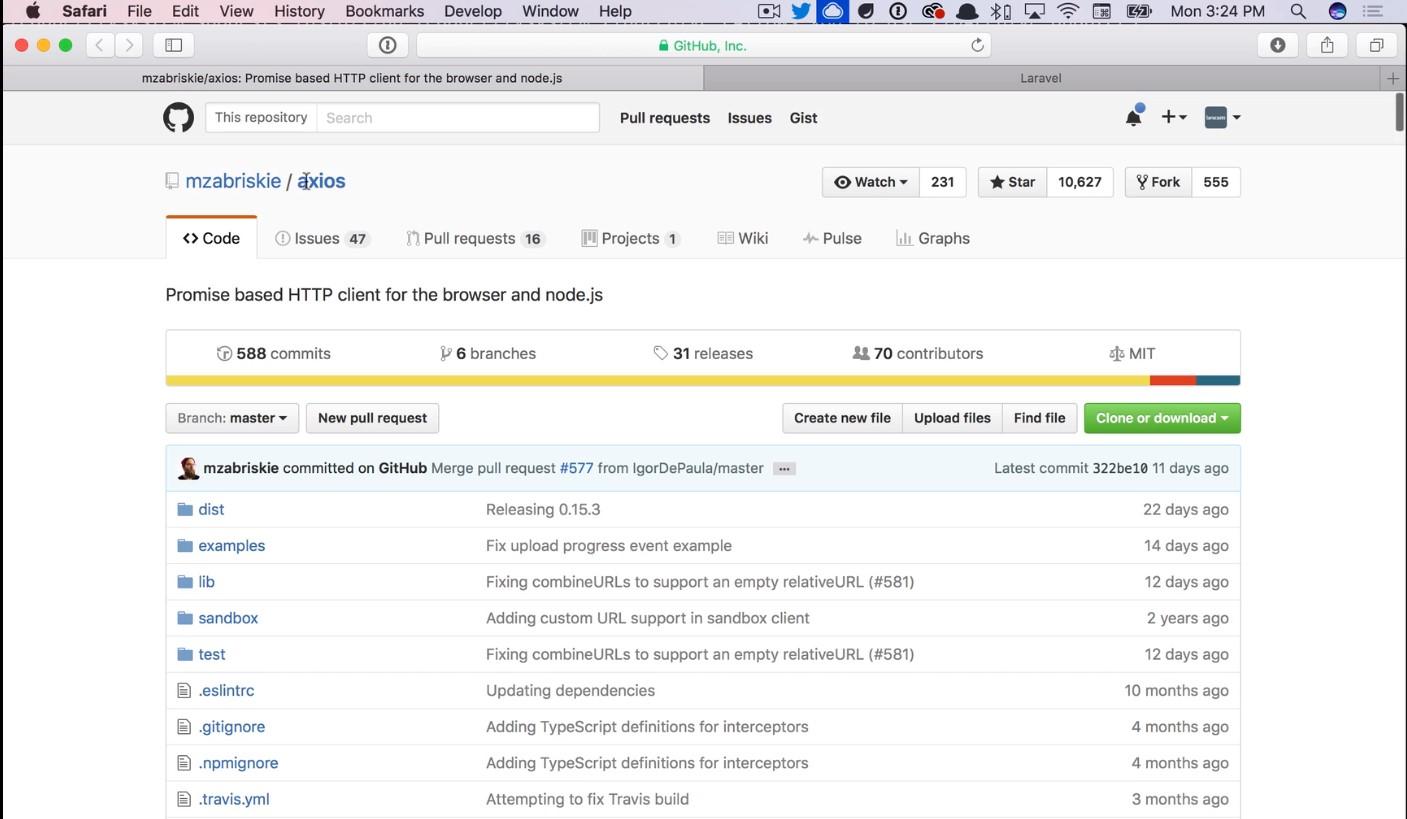Star the axios repository
The image size is (1407, 819).
[x=1012, y=182]
